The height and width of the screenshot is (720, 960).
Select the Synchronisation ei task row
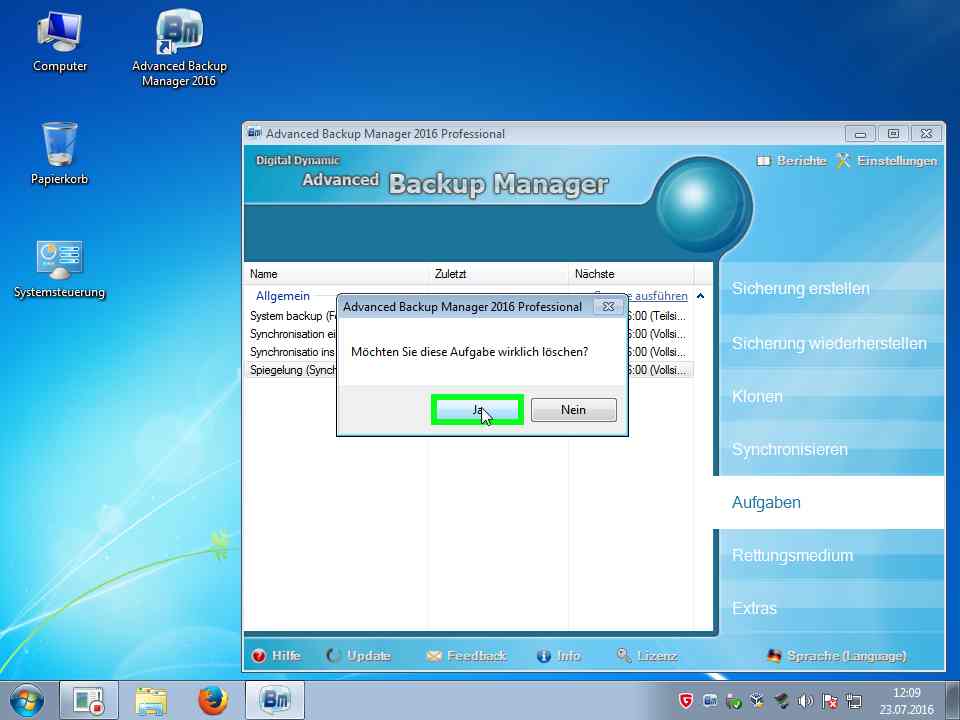click(x=469, y=334)
